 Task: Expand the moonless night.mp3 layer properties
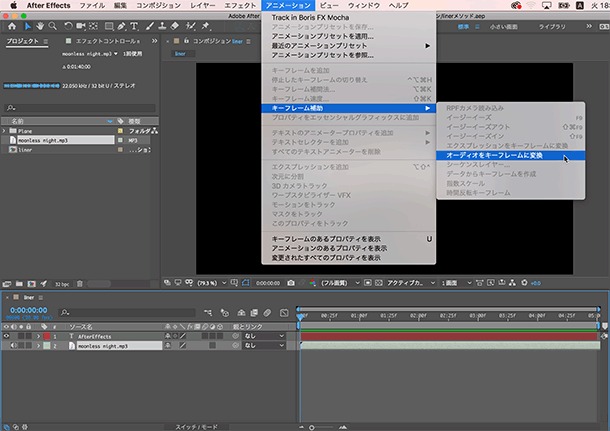coord(38,345)
